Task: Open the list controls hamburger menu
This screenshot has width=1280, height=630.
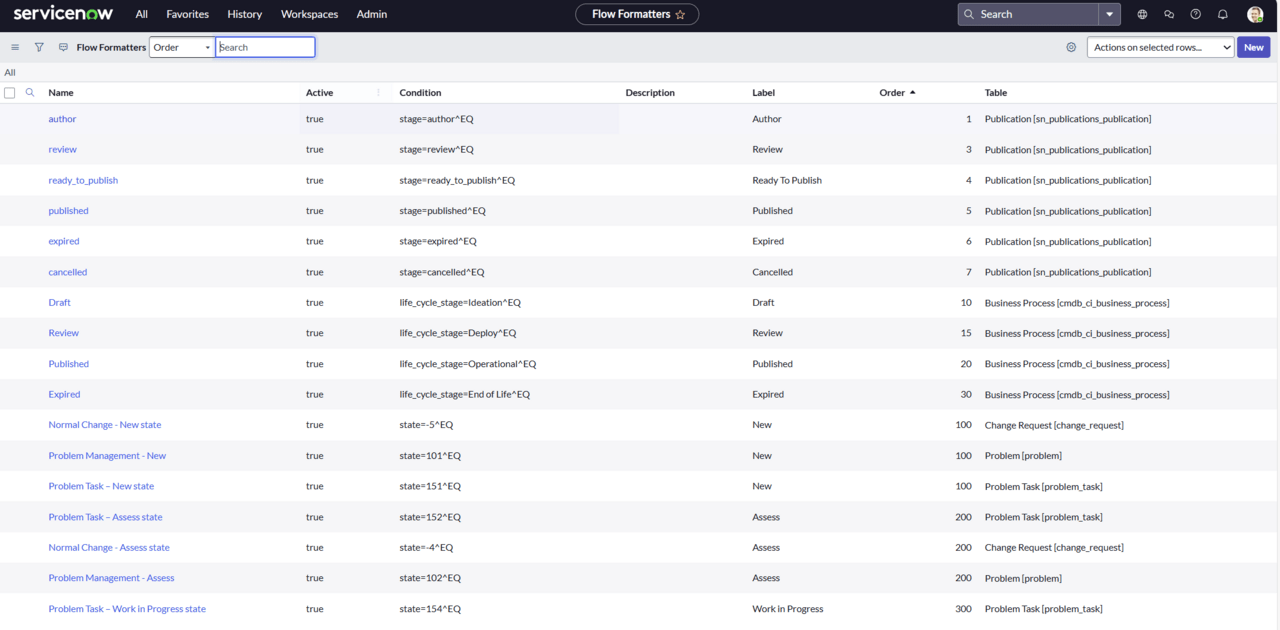Action: pos(15,47)
